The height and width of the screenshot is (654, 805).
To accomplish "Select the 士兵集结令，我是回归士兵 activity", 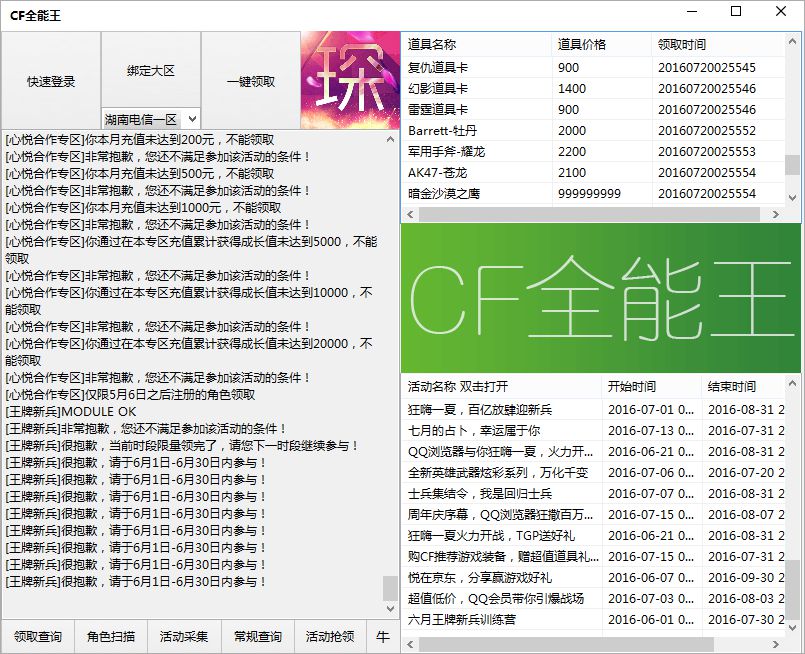I will coord(593,493).
